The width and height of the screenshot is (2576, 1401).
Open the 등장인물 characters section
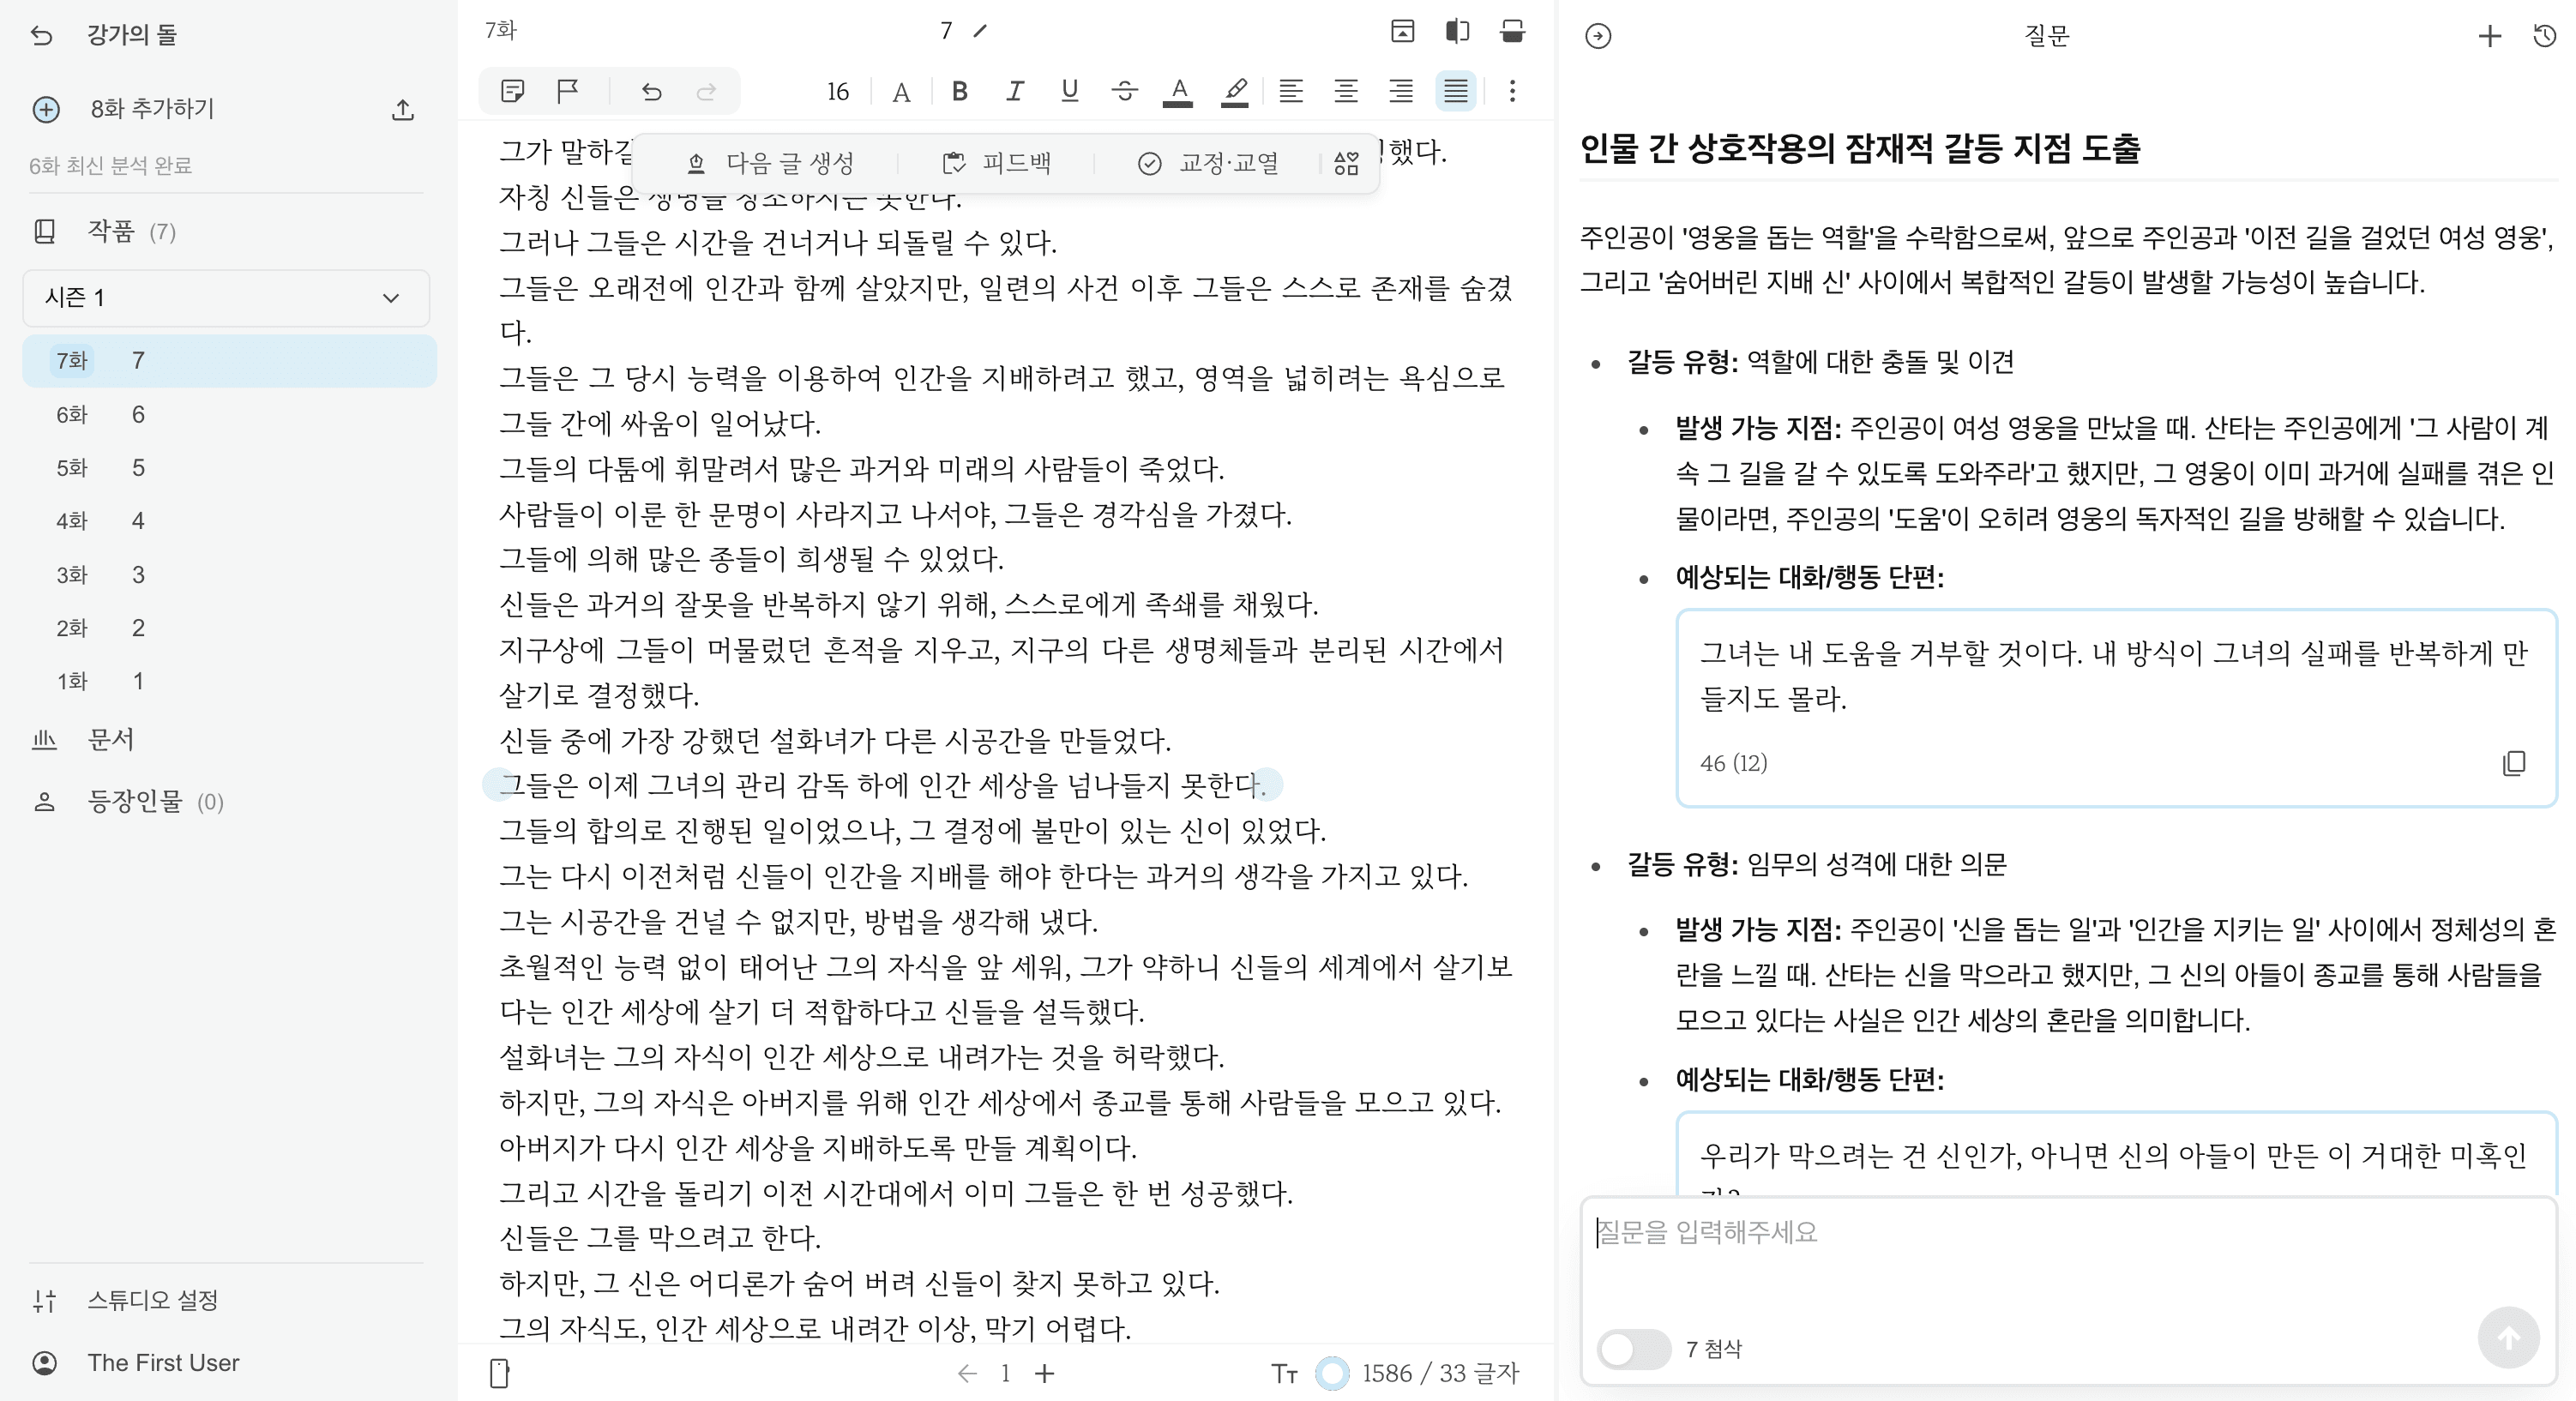click(x=135, y=802)
